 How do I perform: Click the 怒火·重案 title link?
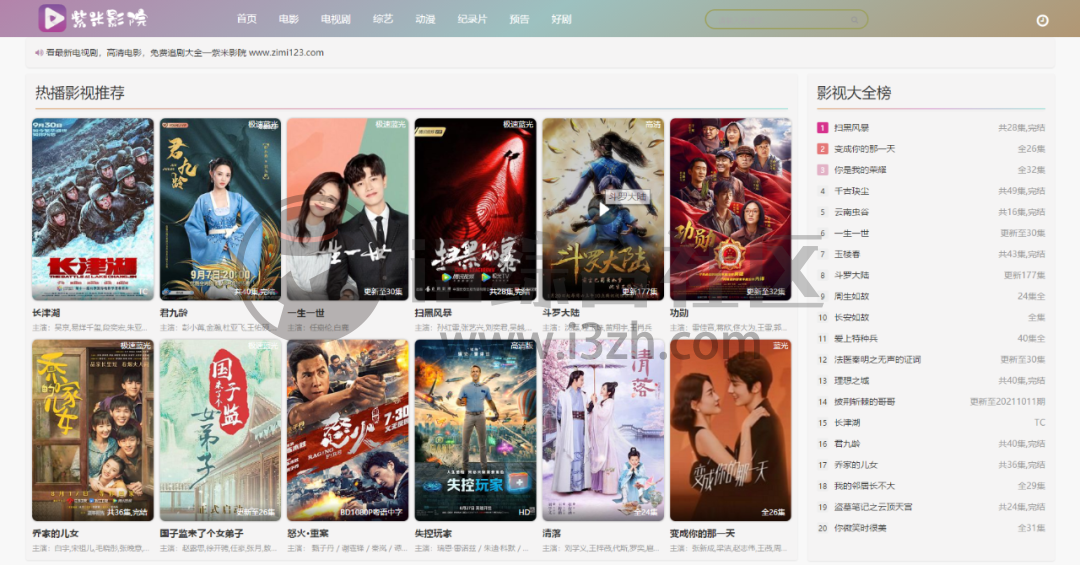tap(308, 533)
